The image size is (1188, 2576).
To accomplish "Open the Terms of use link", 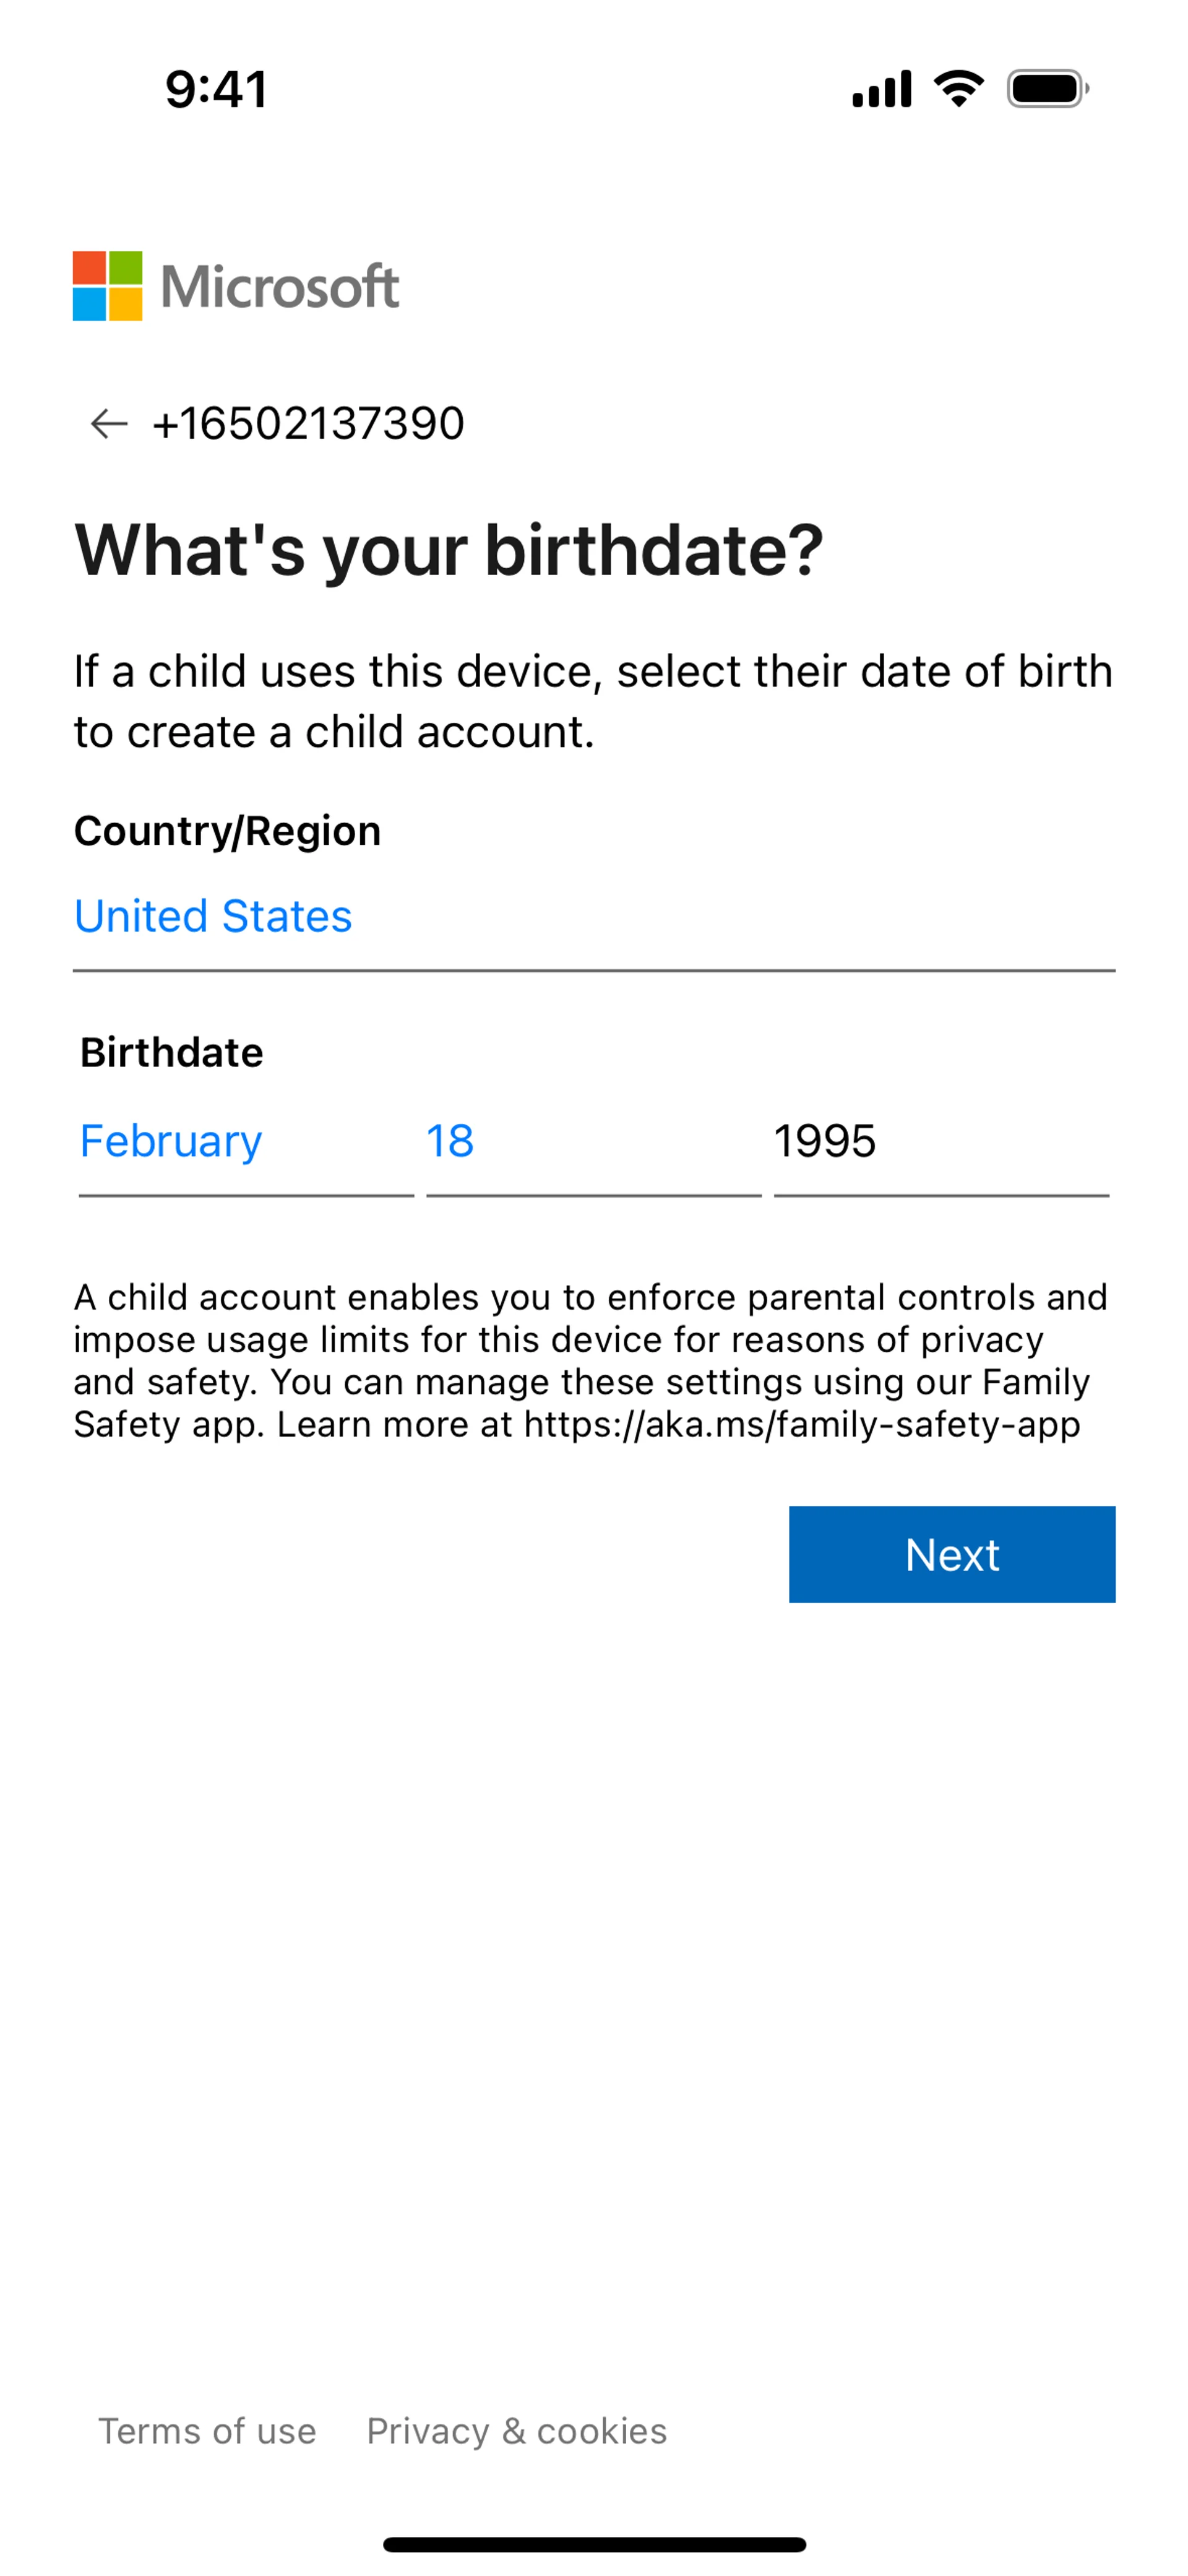I will click(207, 2431).
